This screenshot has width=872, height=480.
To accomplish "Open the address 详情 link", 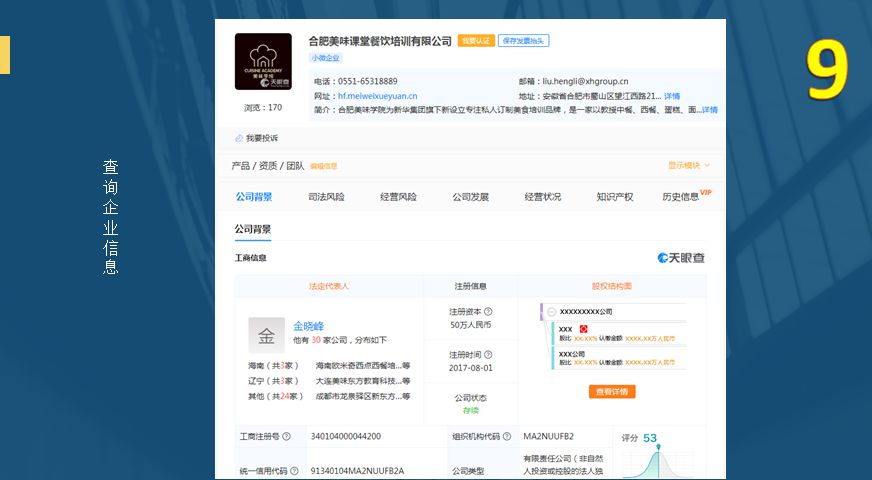I will (x=672, y=96).
